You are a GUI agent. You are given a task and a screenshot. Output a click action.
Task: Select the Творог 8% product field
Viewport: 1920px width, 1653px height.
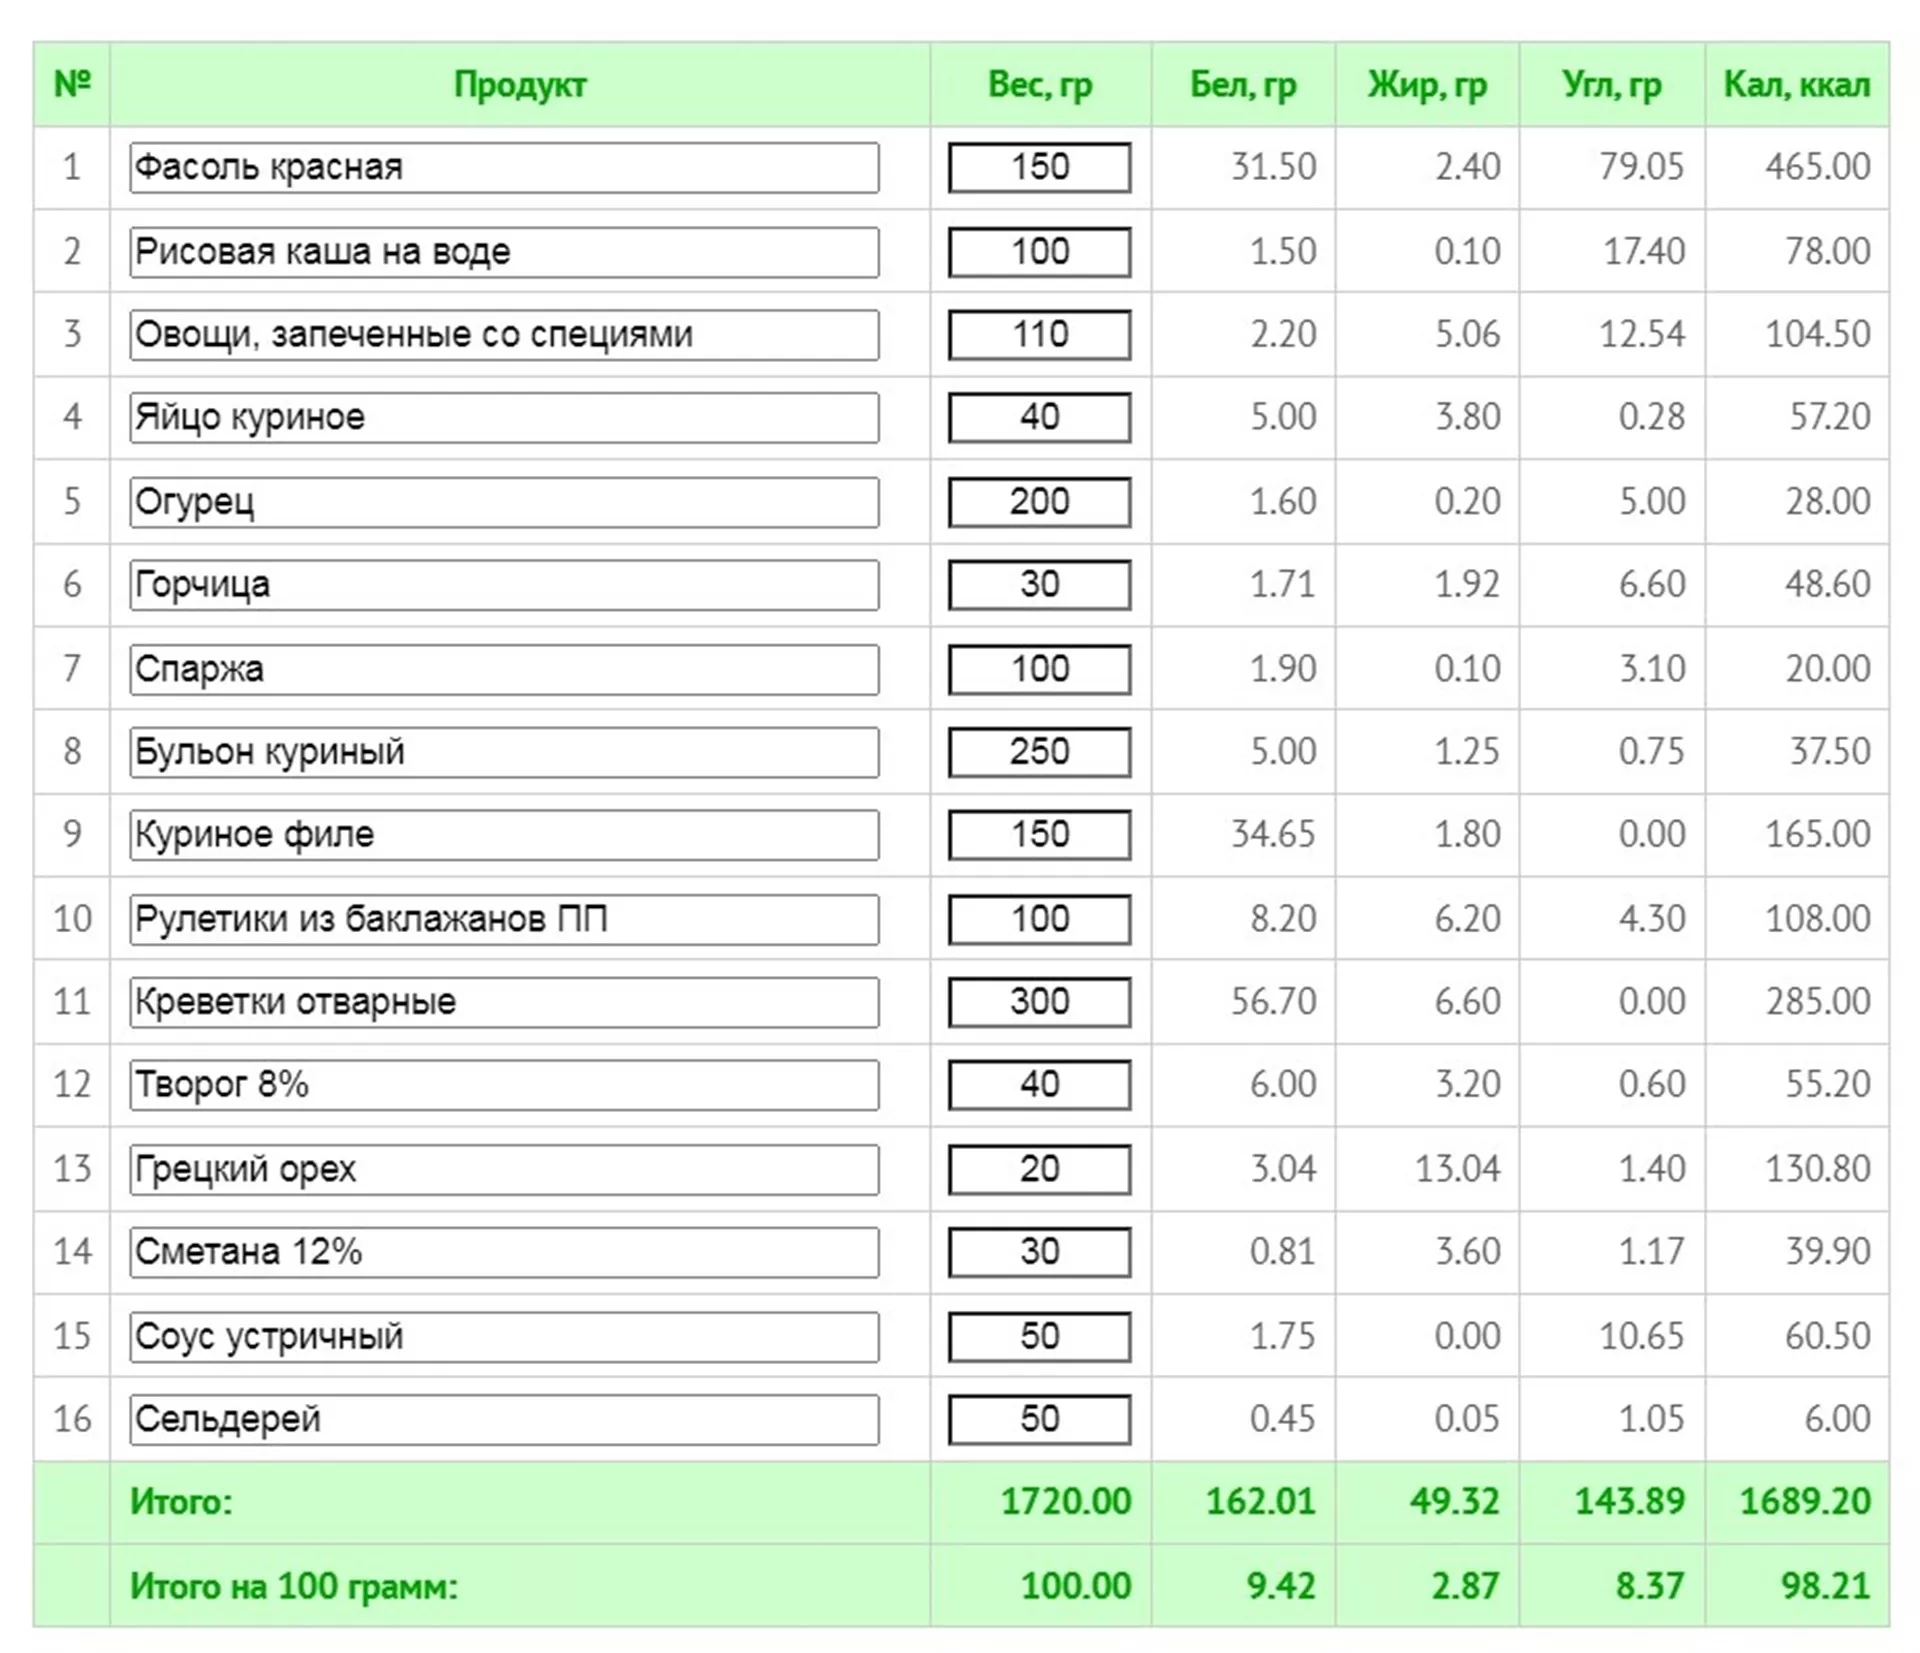pos(504,1085)
